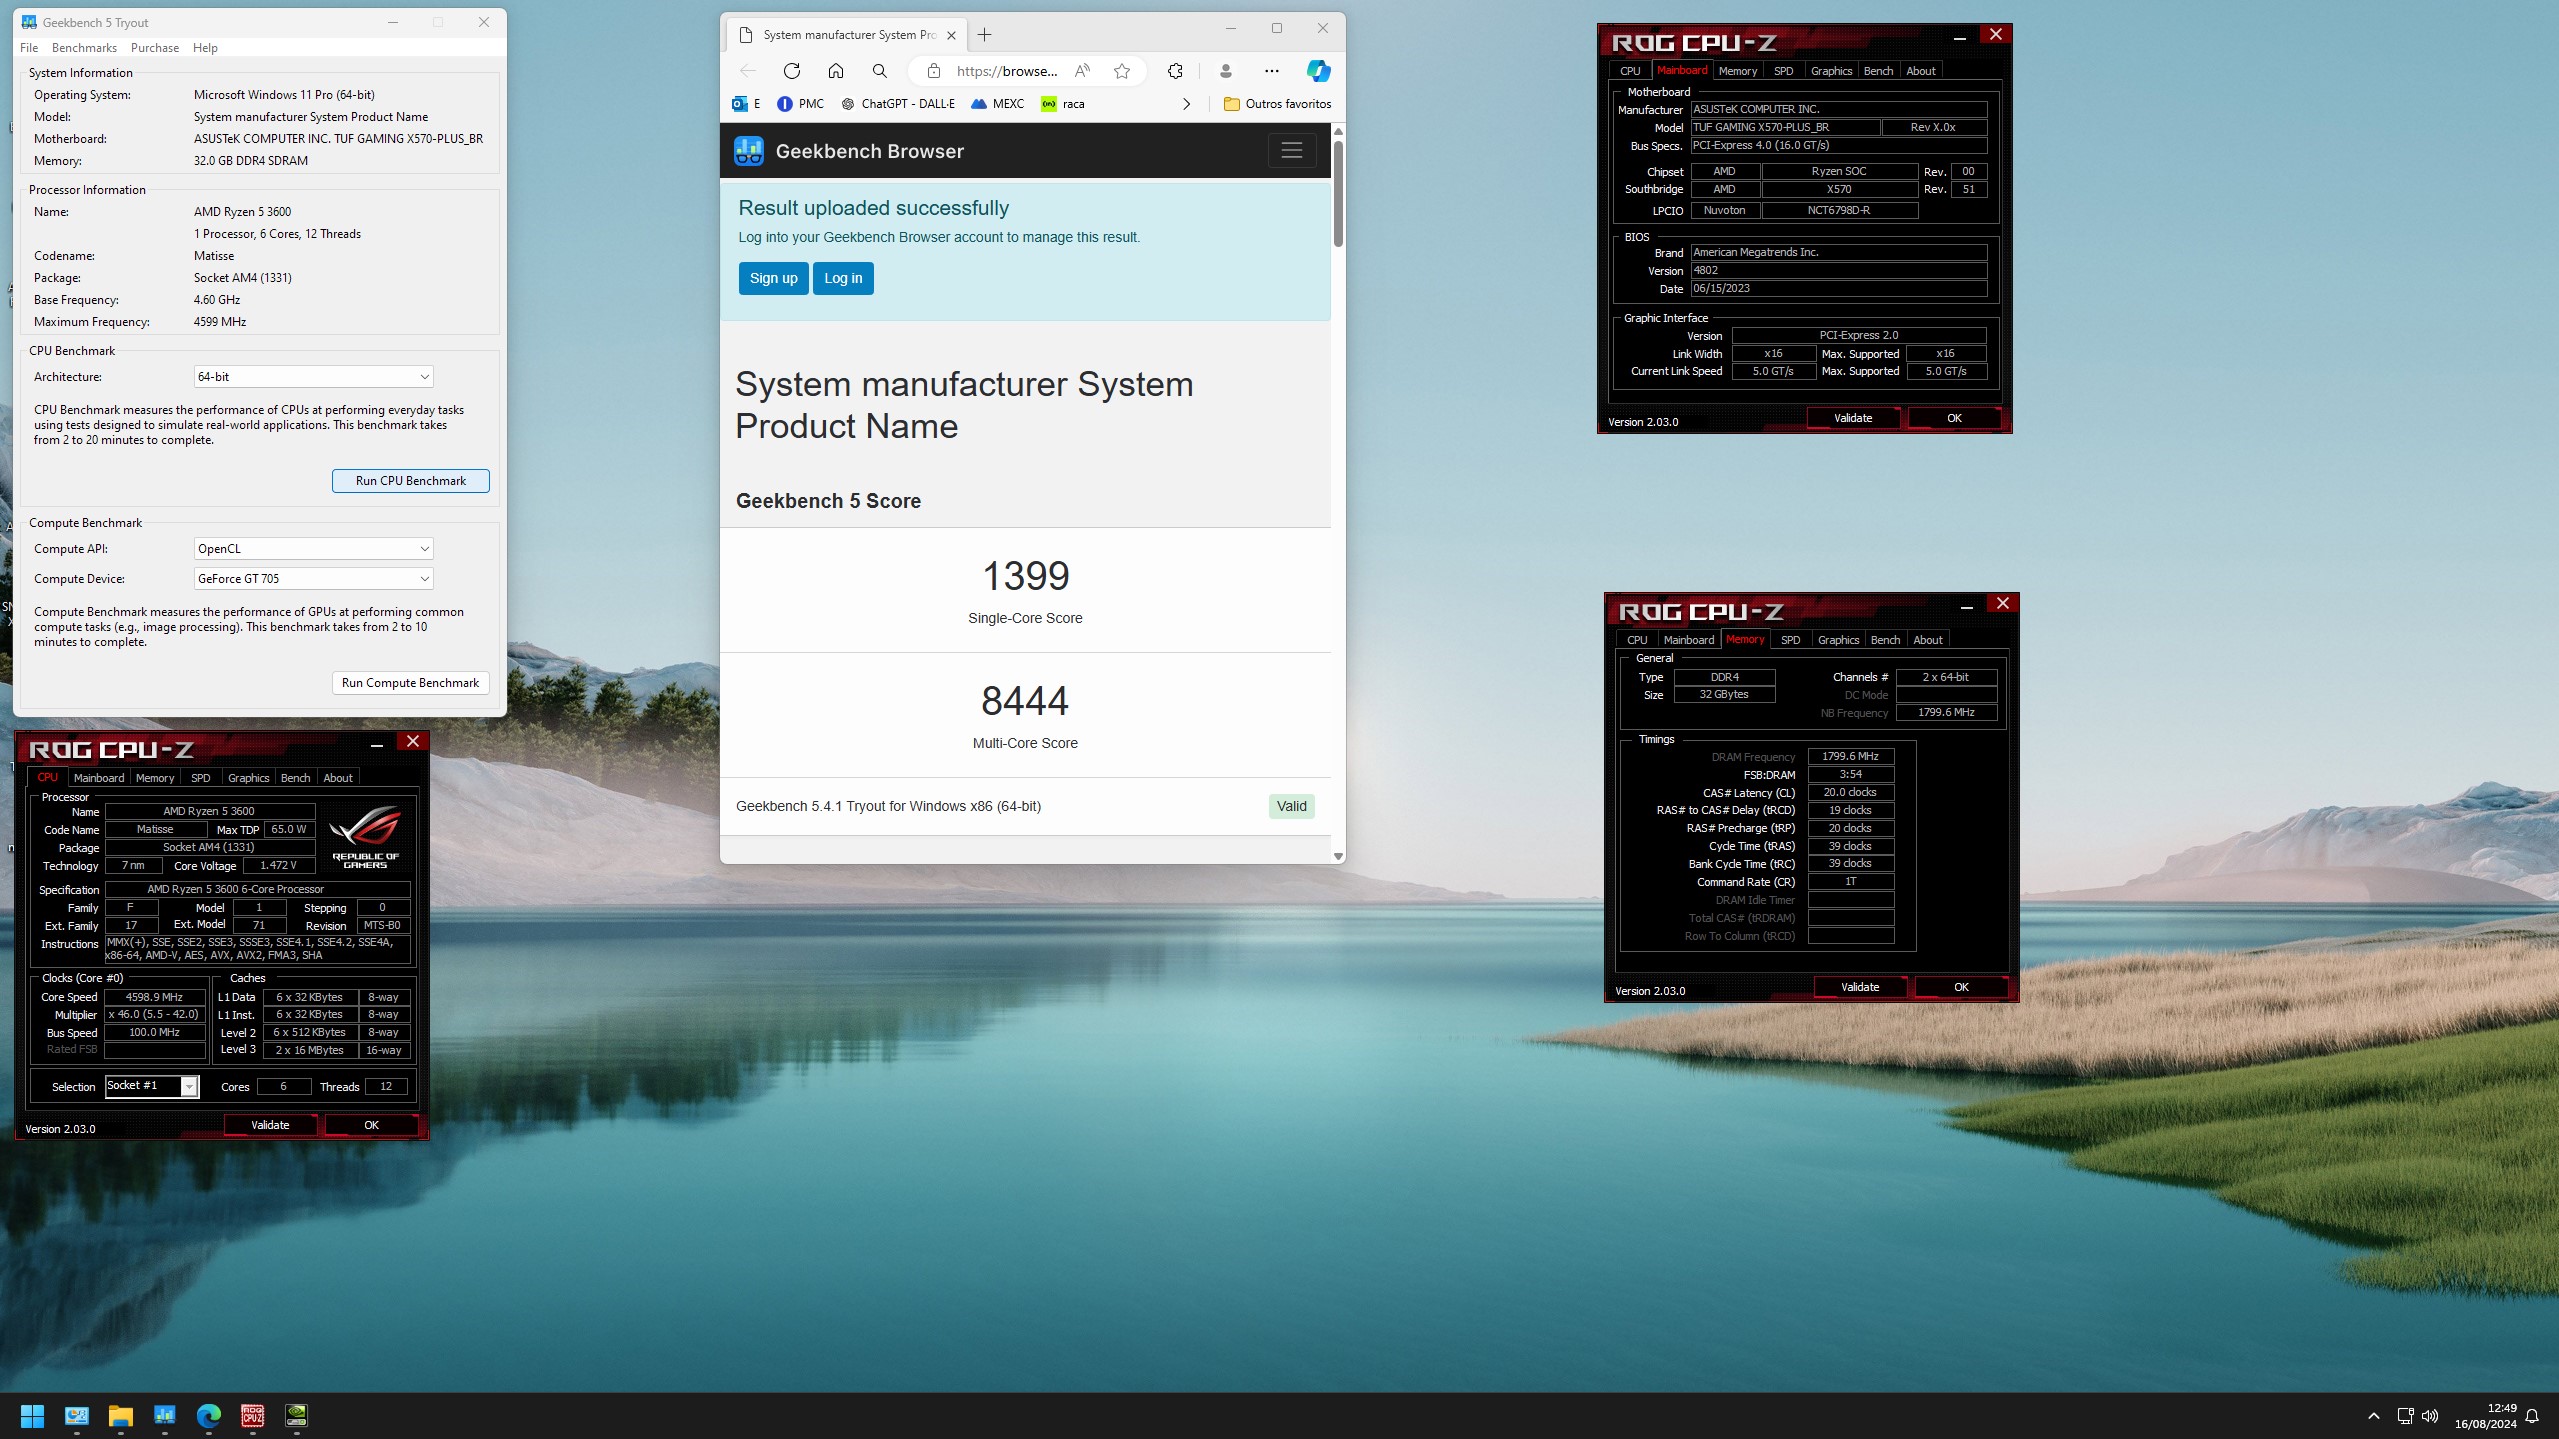Open the MEXC bookmark

pos(998,104)
